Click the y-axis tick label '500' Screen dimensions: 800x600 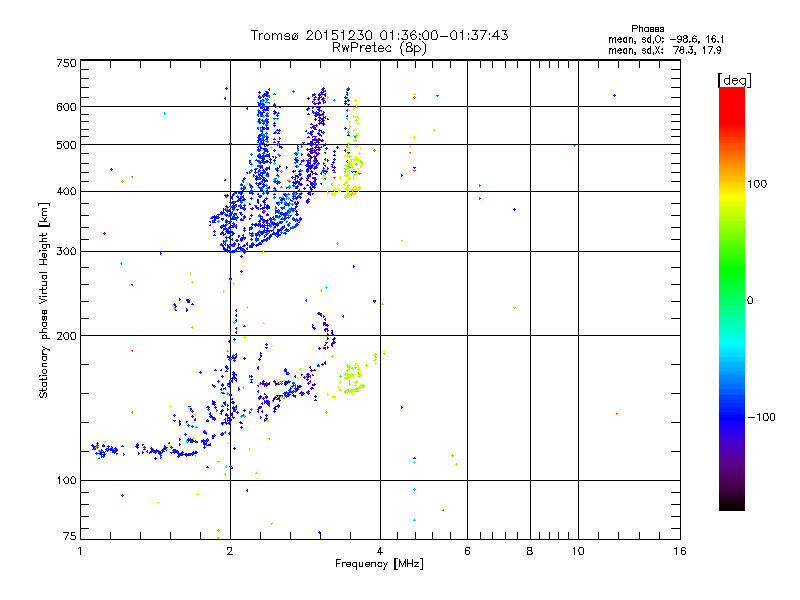[x=66, y=145]
